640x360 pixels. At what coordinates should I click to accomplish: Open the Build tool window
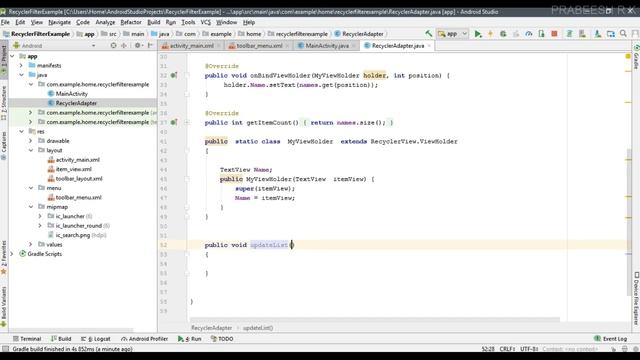61,339
